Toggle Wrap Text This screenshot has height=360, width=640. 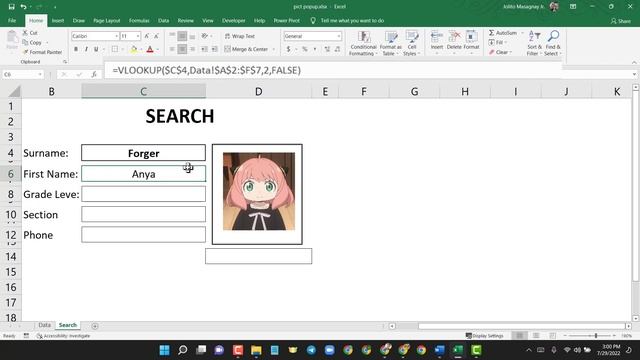coord(240,36)
